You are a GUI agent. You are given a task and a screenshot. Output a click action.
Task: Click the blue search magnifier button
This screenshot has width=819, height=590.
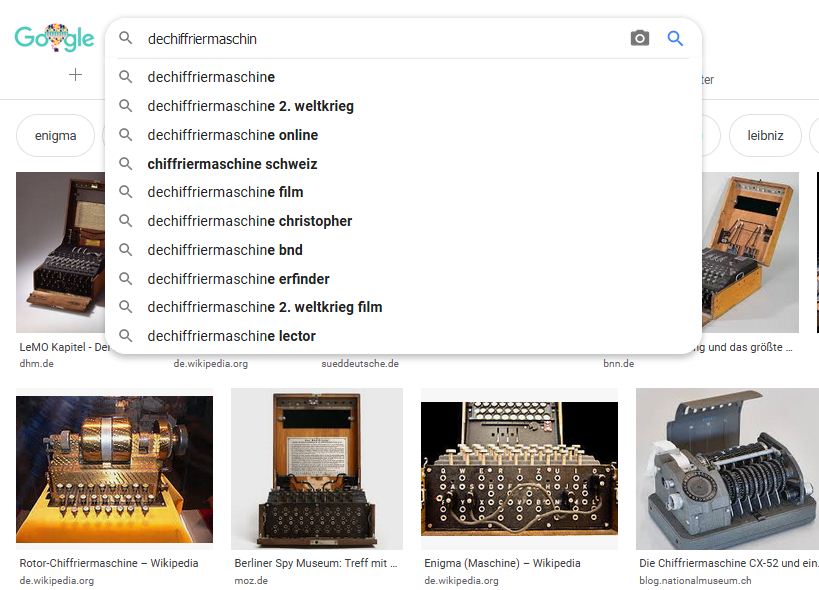pyautogui.click(x=675, y=38)
